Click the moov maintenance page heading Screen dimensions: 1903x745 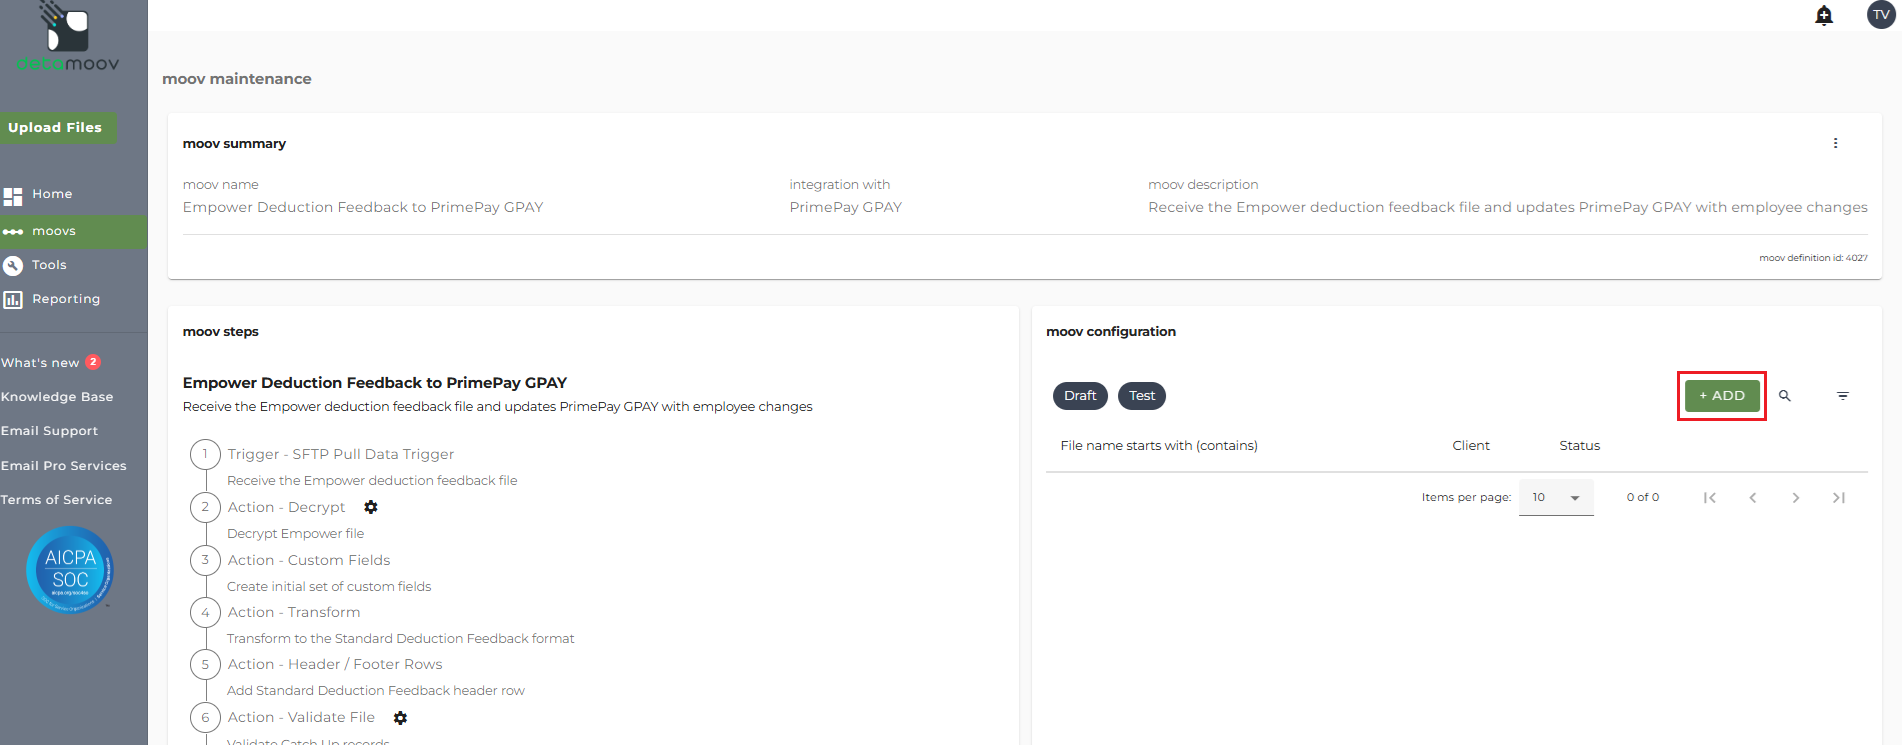tap(237, 79)
